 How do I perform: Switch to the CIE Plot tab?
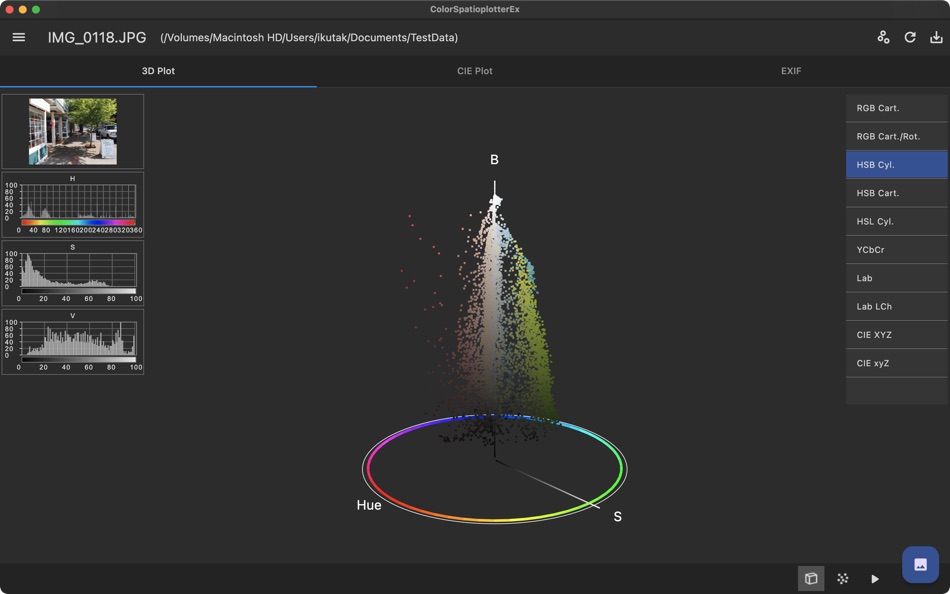click(474, 71)
